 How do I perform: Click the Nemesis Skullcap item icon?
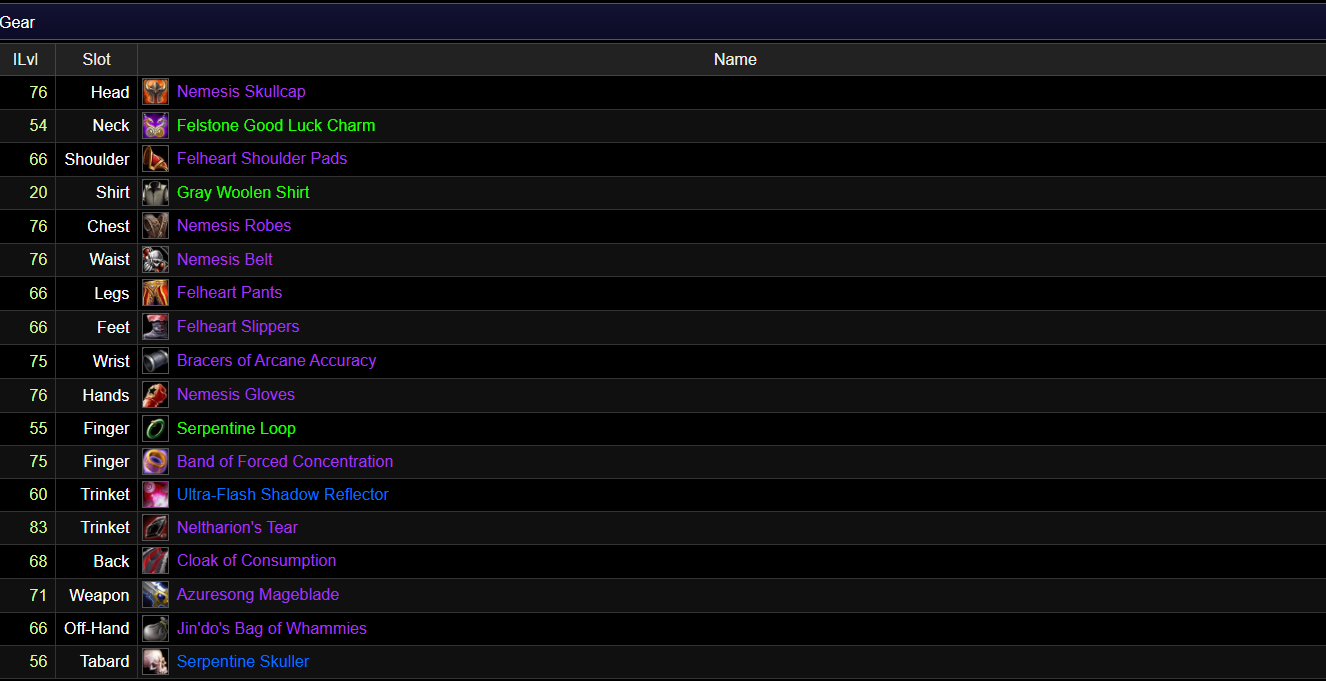(155, 92)
